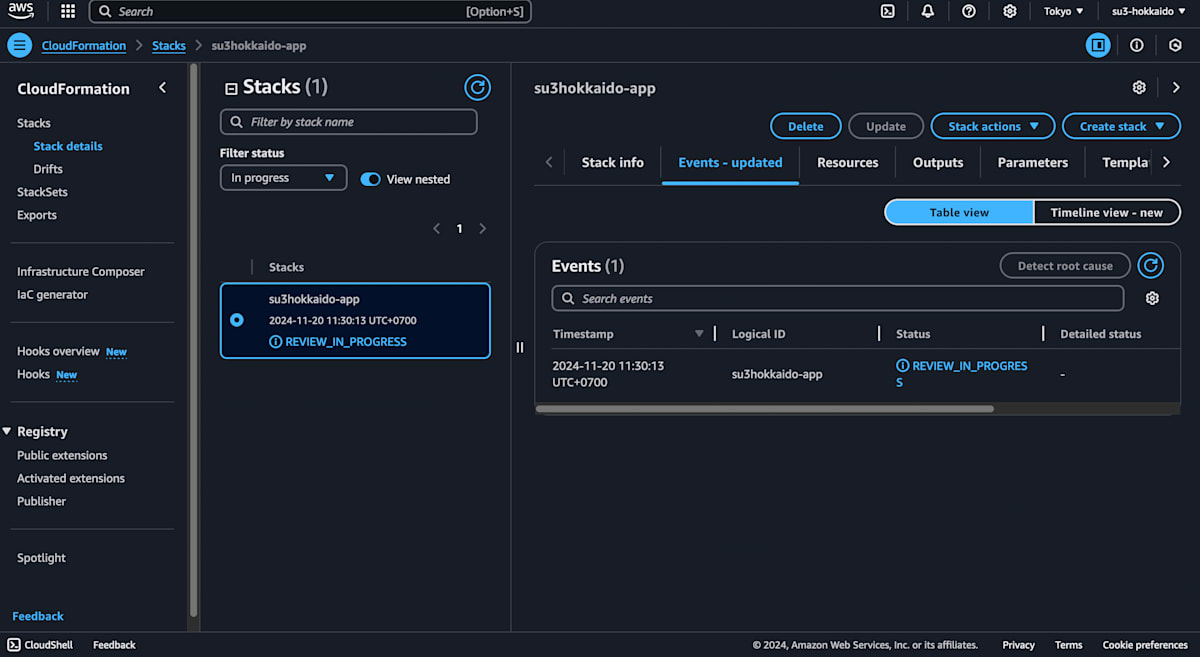The height and width of the screenshot is (657, 1200).
Task: Click the chevron next to stack detail gear
Action: pos(1176,88)
